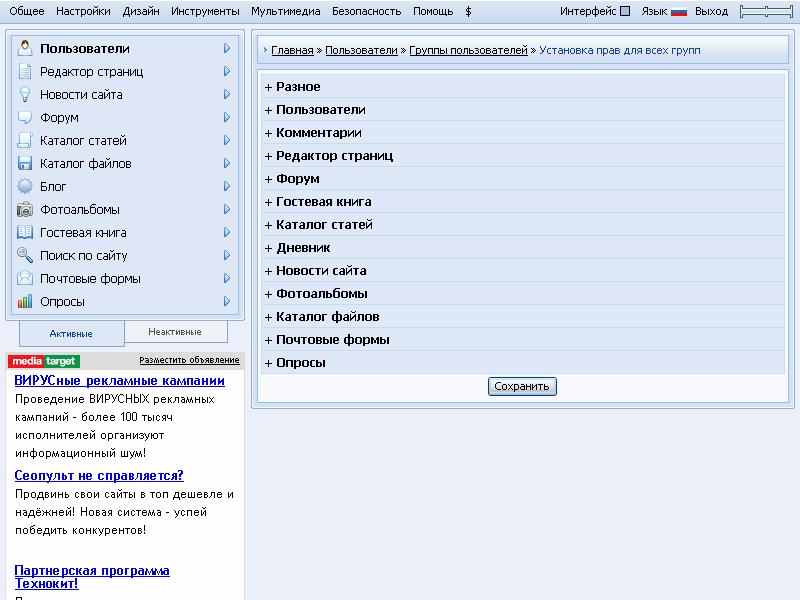Click the media target ad logo
800x600 pixels.
44,361
